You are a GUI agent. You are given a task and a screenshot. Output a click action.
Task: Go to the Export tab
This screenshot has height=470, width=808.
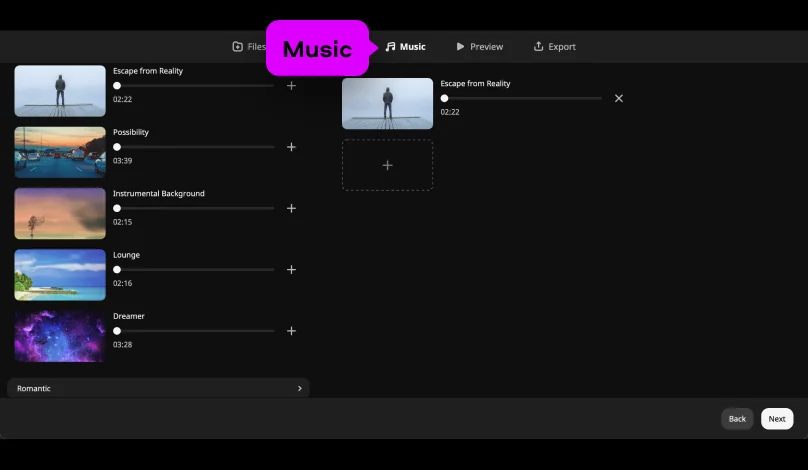tap(554, 47)
